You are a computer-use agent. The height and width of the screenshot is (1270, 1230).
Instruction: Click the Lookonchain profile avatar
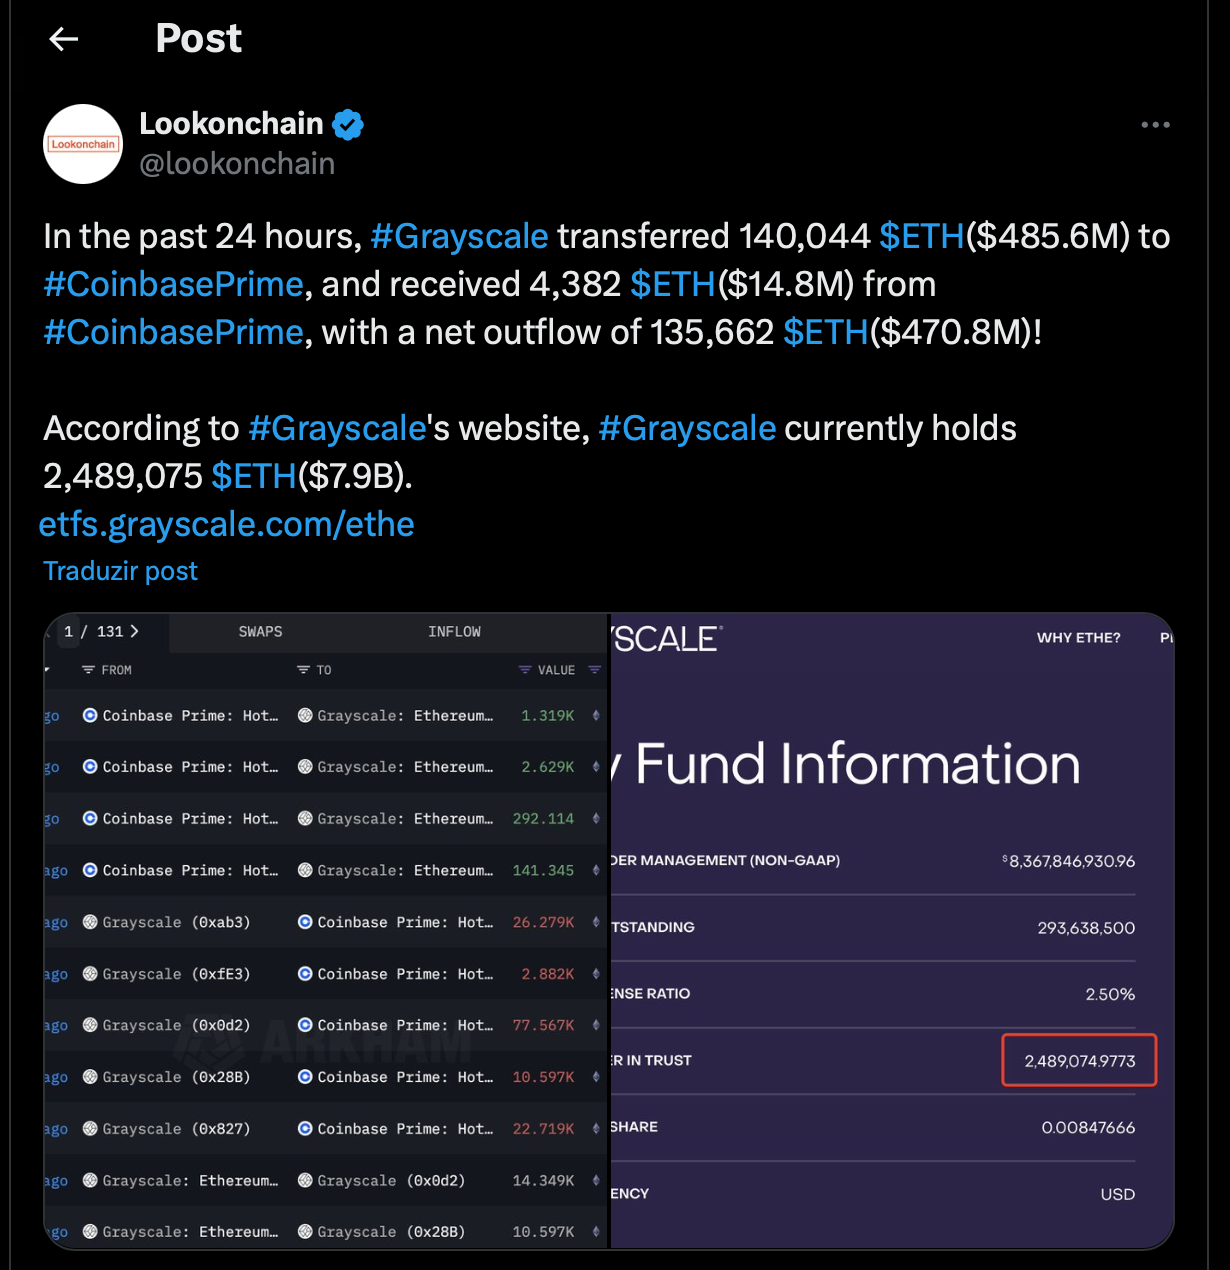click(83, 144)
